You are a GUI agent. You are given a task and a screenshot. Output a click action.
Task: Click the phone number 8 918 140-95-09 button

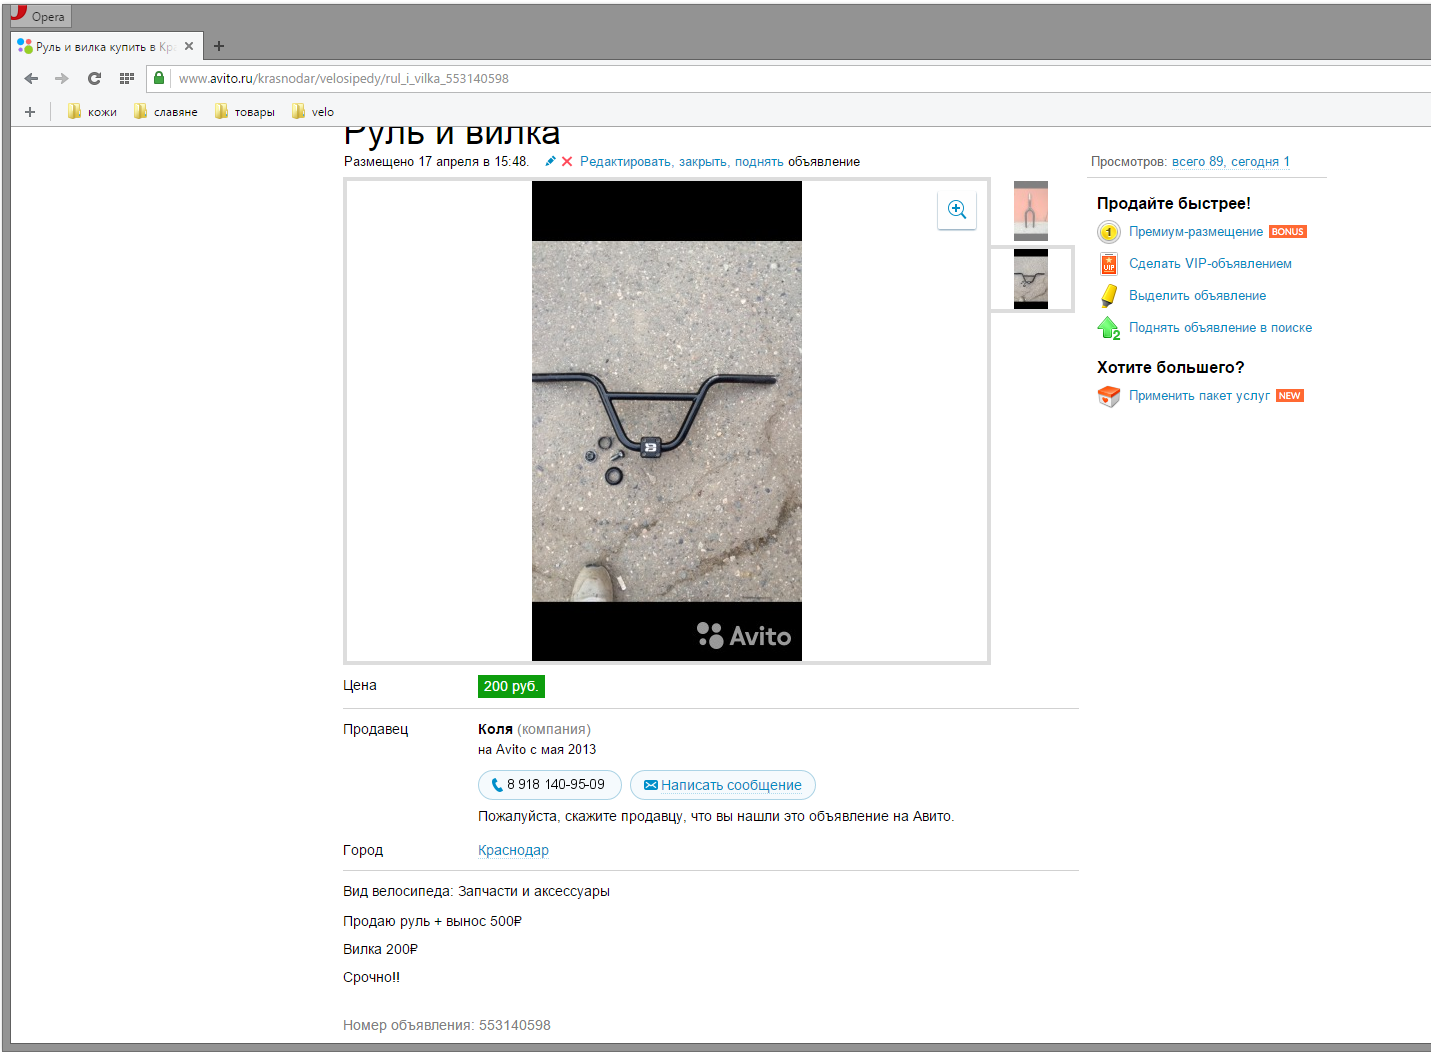click(x=549, y=785)
